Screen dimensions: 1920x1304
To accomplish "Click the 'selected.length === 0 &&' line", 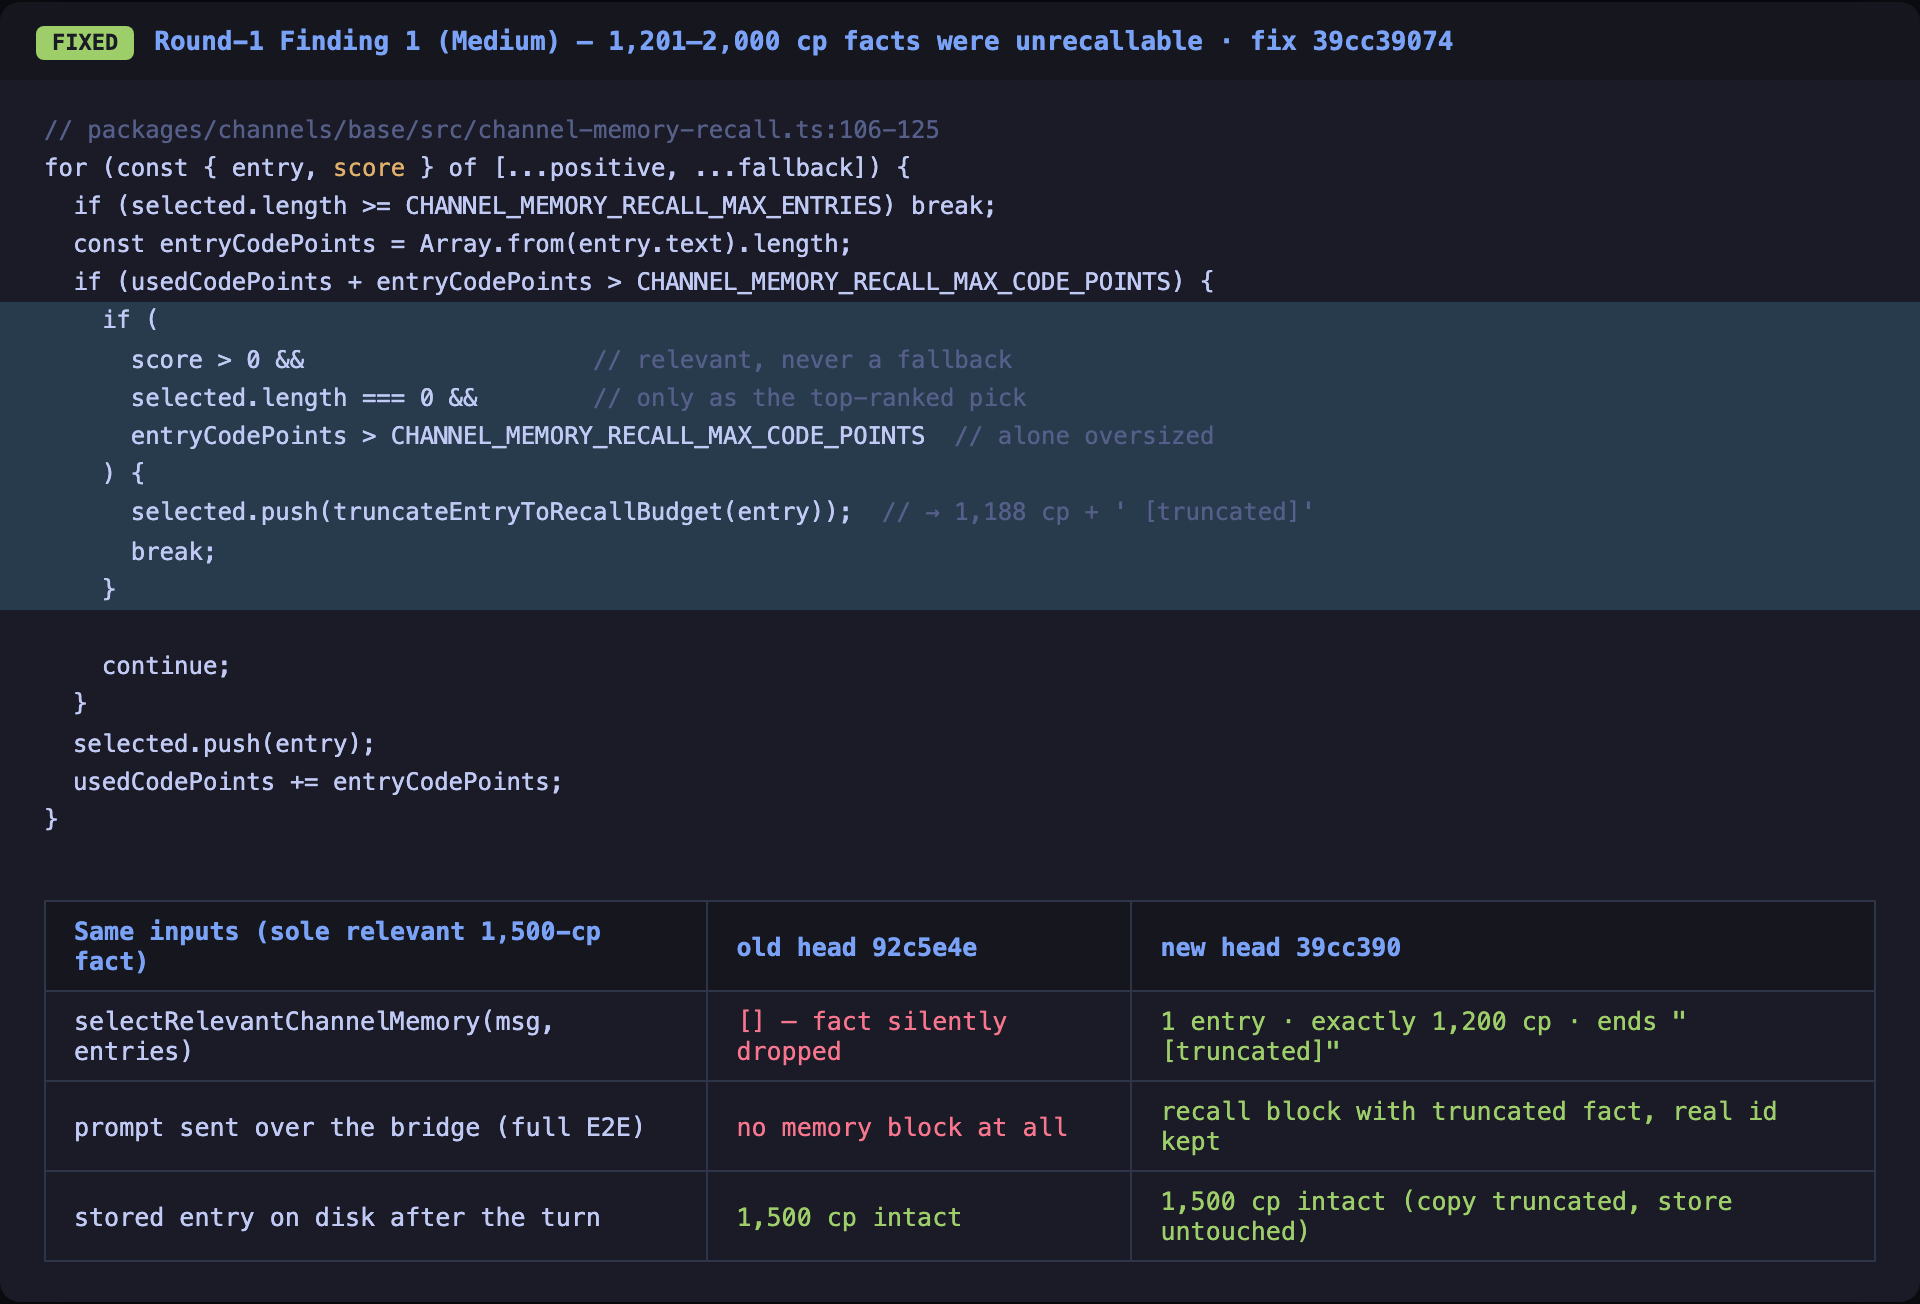I will [304, 398].
